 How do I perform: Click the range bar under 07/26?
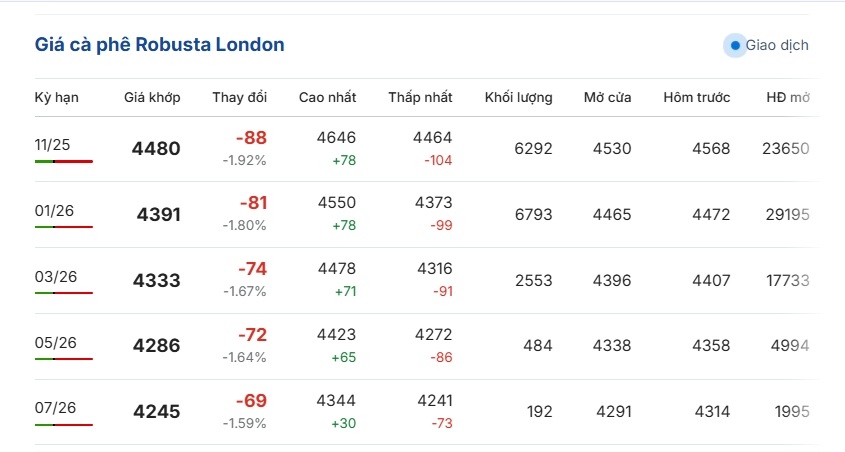tap(63, 425)
